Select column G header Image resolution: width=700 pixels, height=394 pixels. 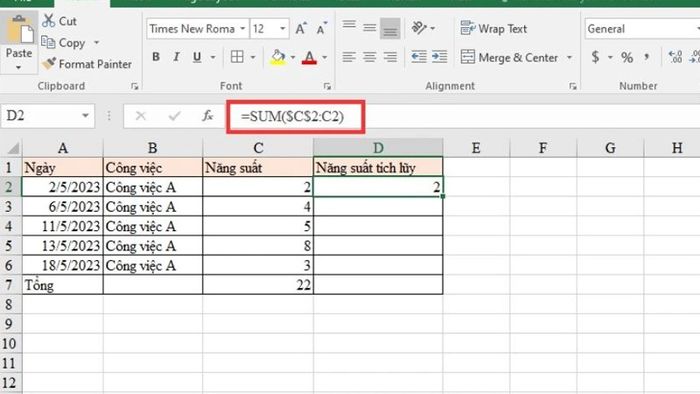pyautogui.click(x=610, y=148)
